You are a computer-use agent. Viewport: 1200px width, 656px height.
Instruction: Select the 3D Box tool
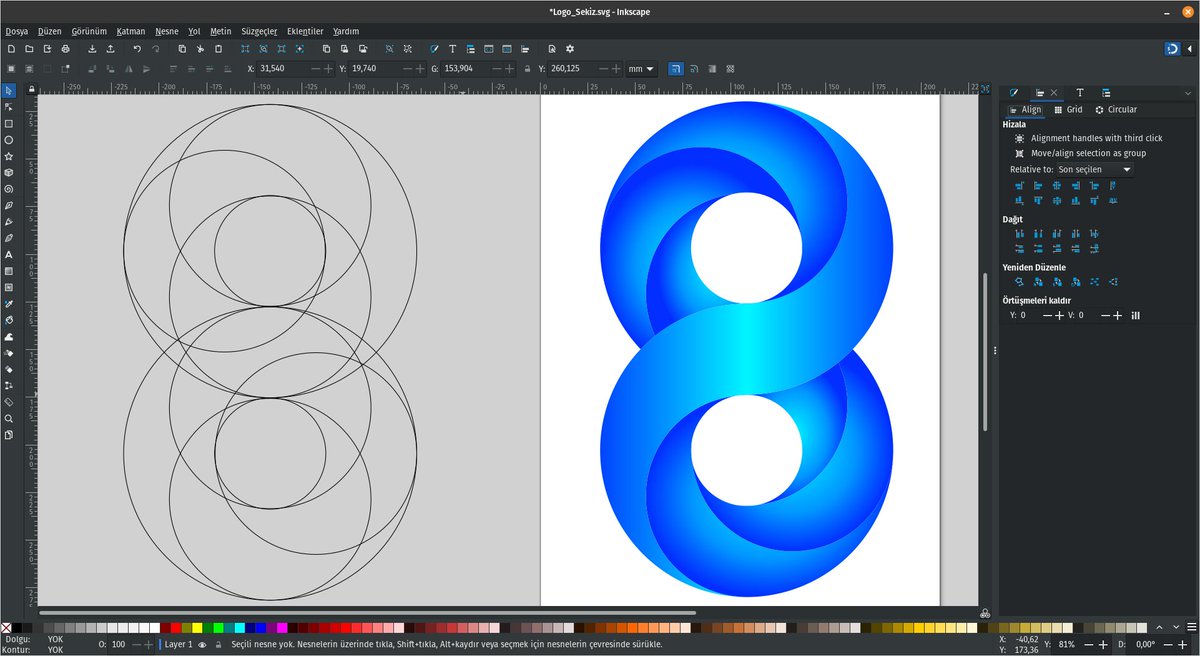(x=9, y=172)
